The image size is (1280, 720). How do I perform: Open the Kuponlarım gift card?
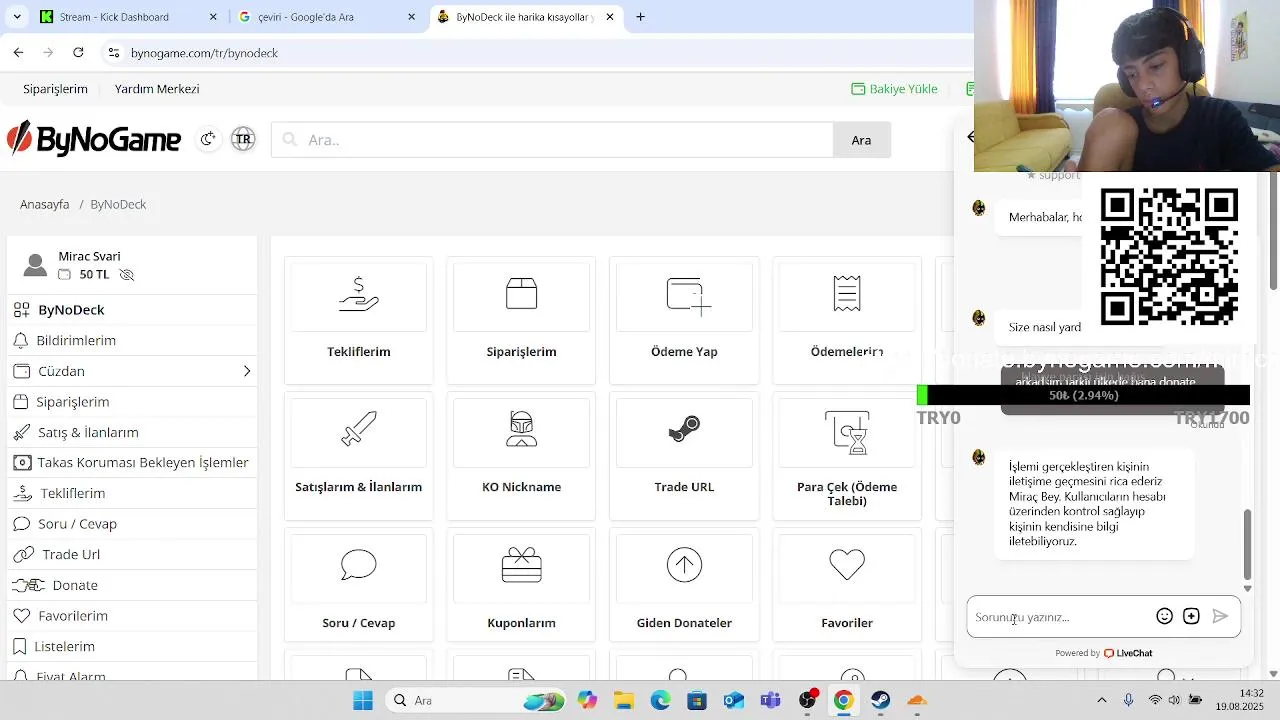point(521,584)
